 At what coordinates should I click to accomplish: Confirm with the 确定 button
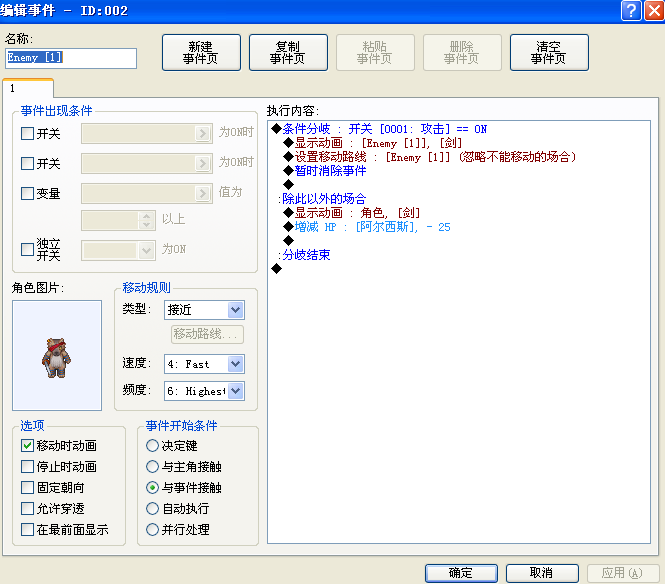click(461, 573)
